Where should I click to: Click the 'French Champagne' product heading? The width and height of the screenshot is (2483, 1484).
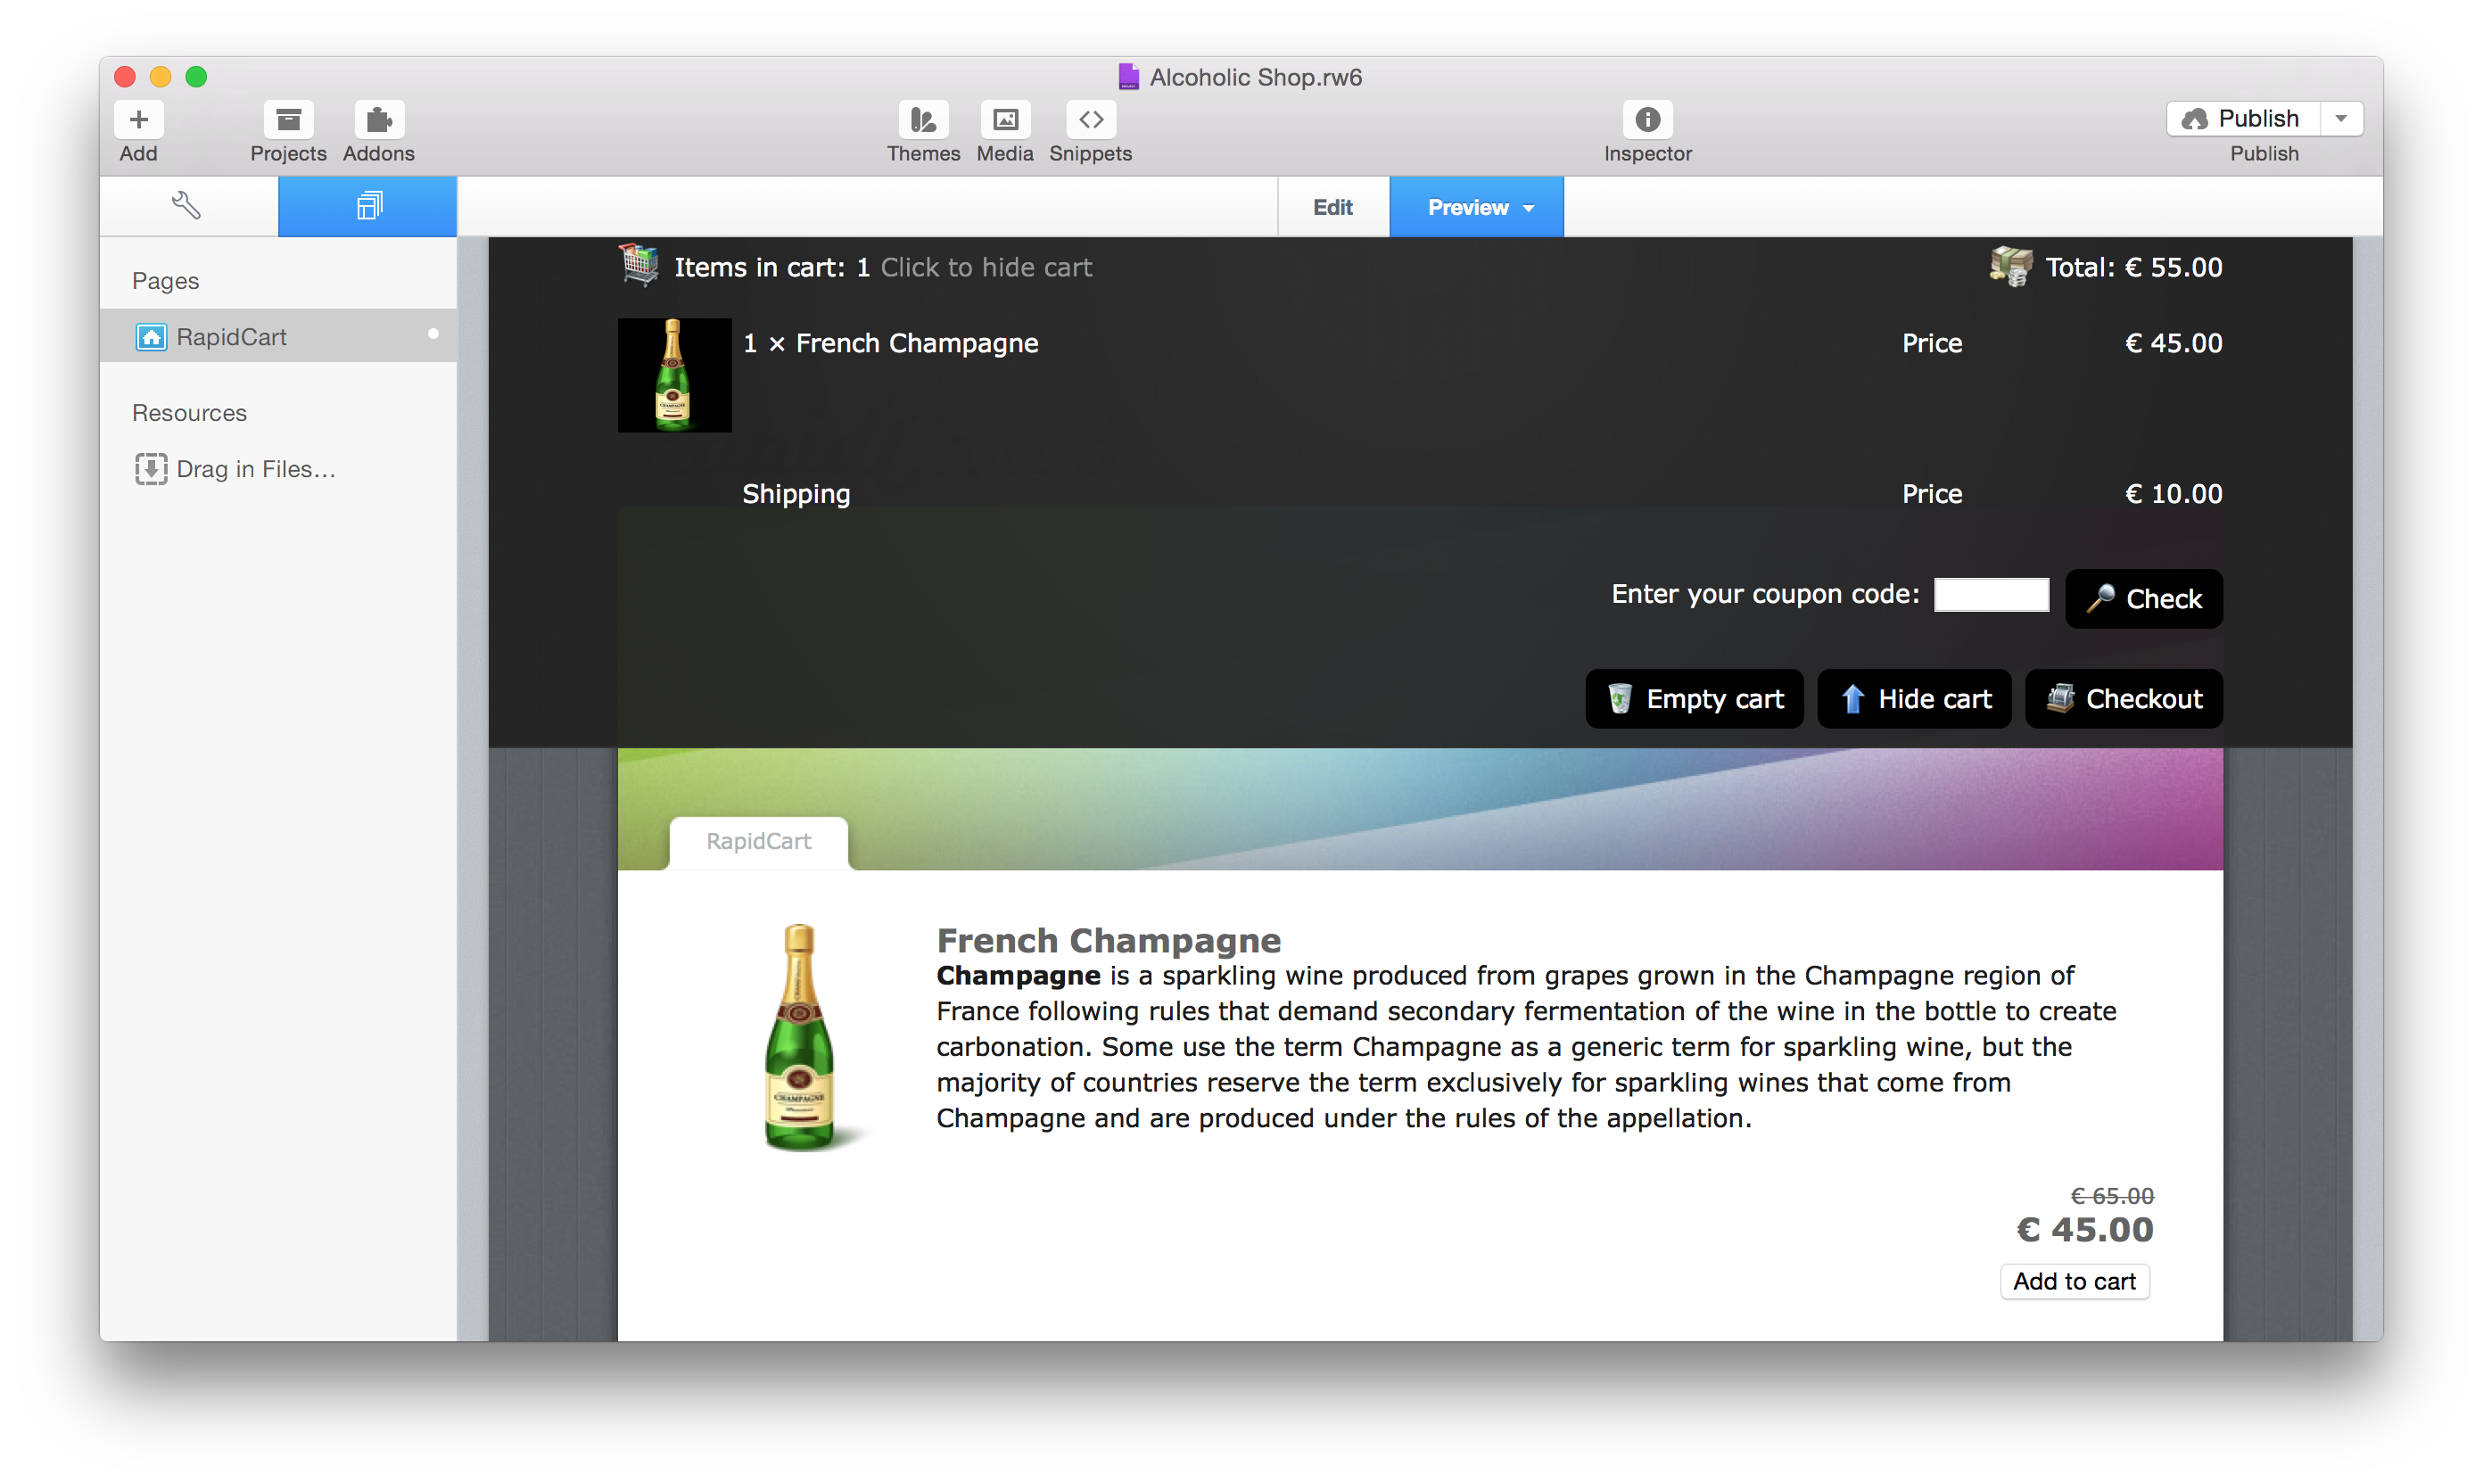click(1108, 940)
